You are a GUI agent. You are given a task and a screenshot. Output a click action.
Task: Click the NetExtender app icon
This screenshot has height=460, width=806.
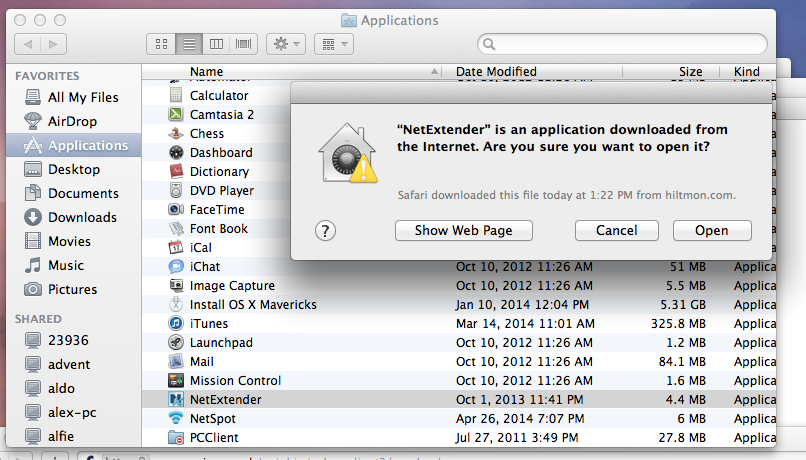point(176,399)
